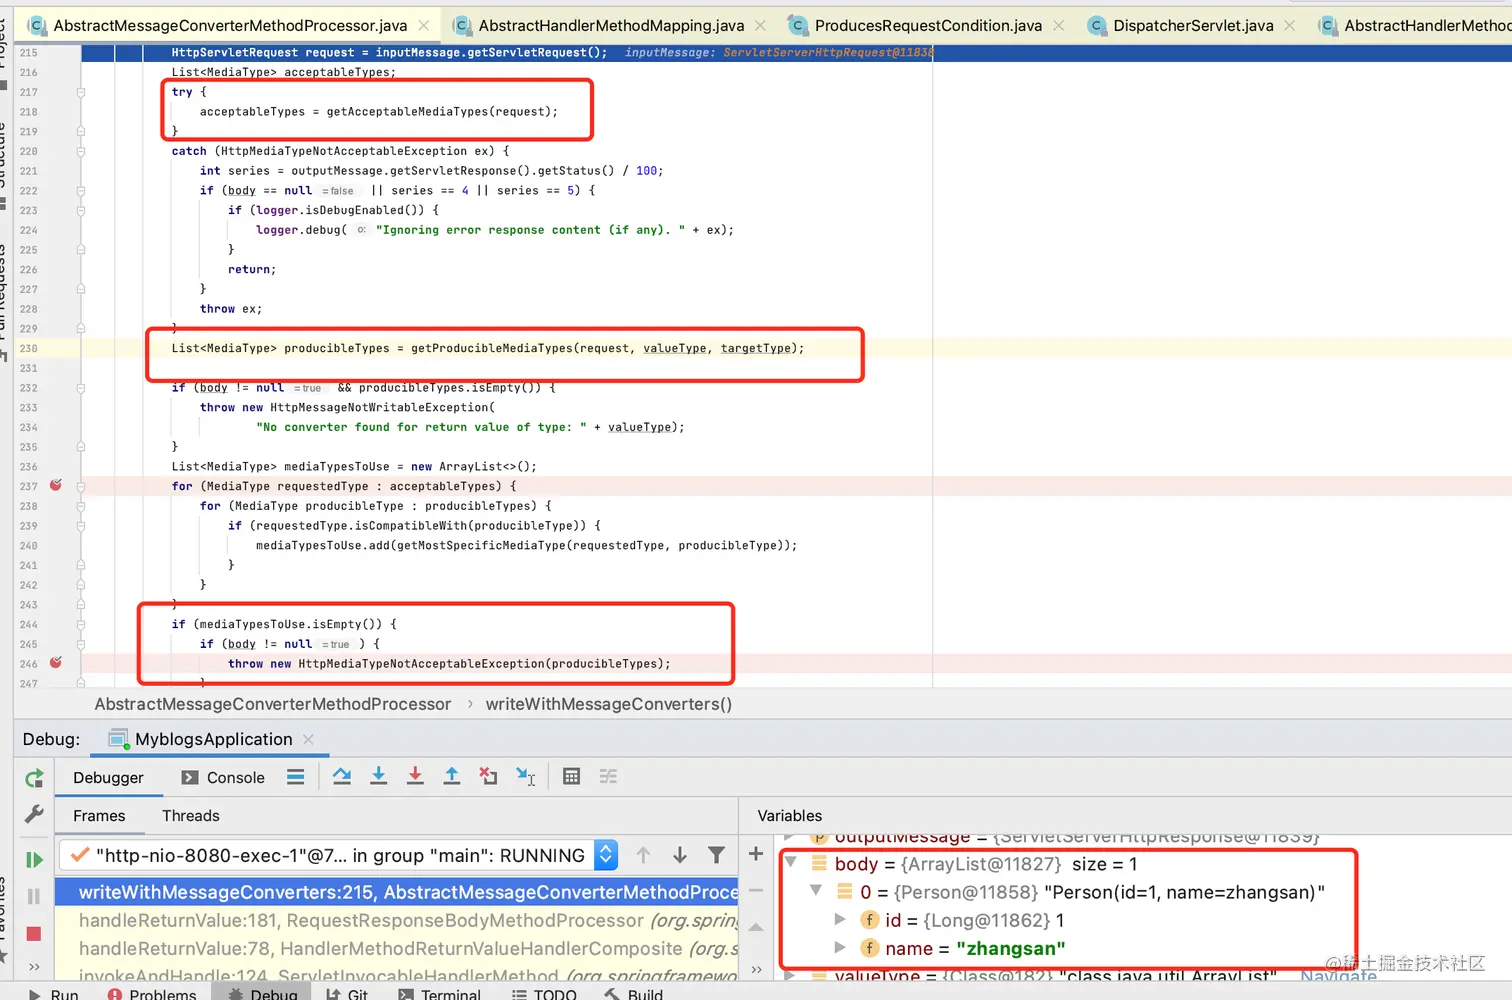Pause the program in debug sidebar
The height and width of the screenshot is (1000, 1512).
click(x=34, y=896)
